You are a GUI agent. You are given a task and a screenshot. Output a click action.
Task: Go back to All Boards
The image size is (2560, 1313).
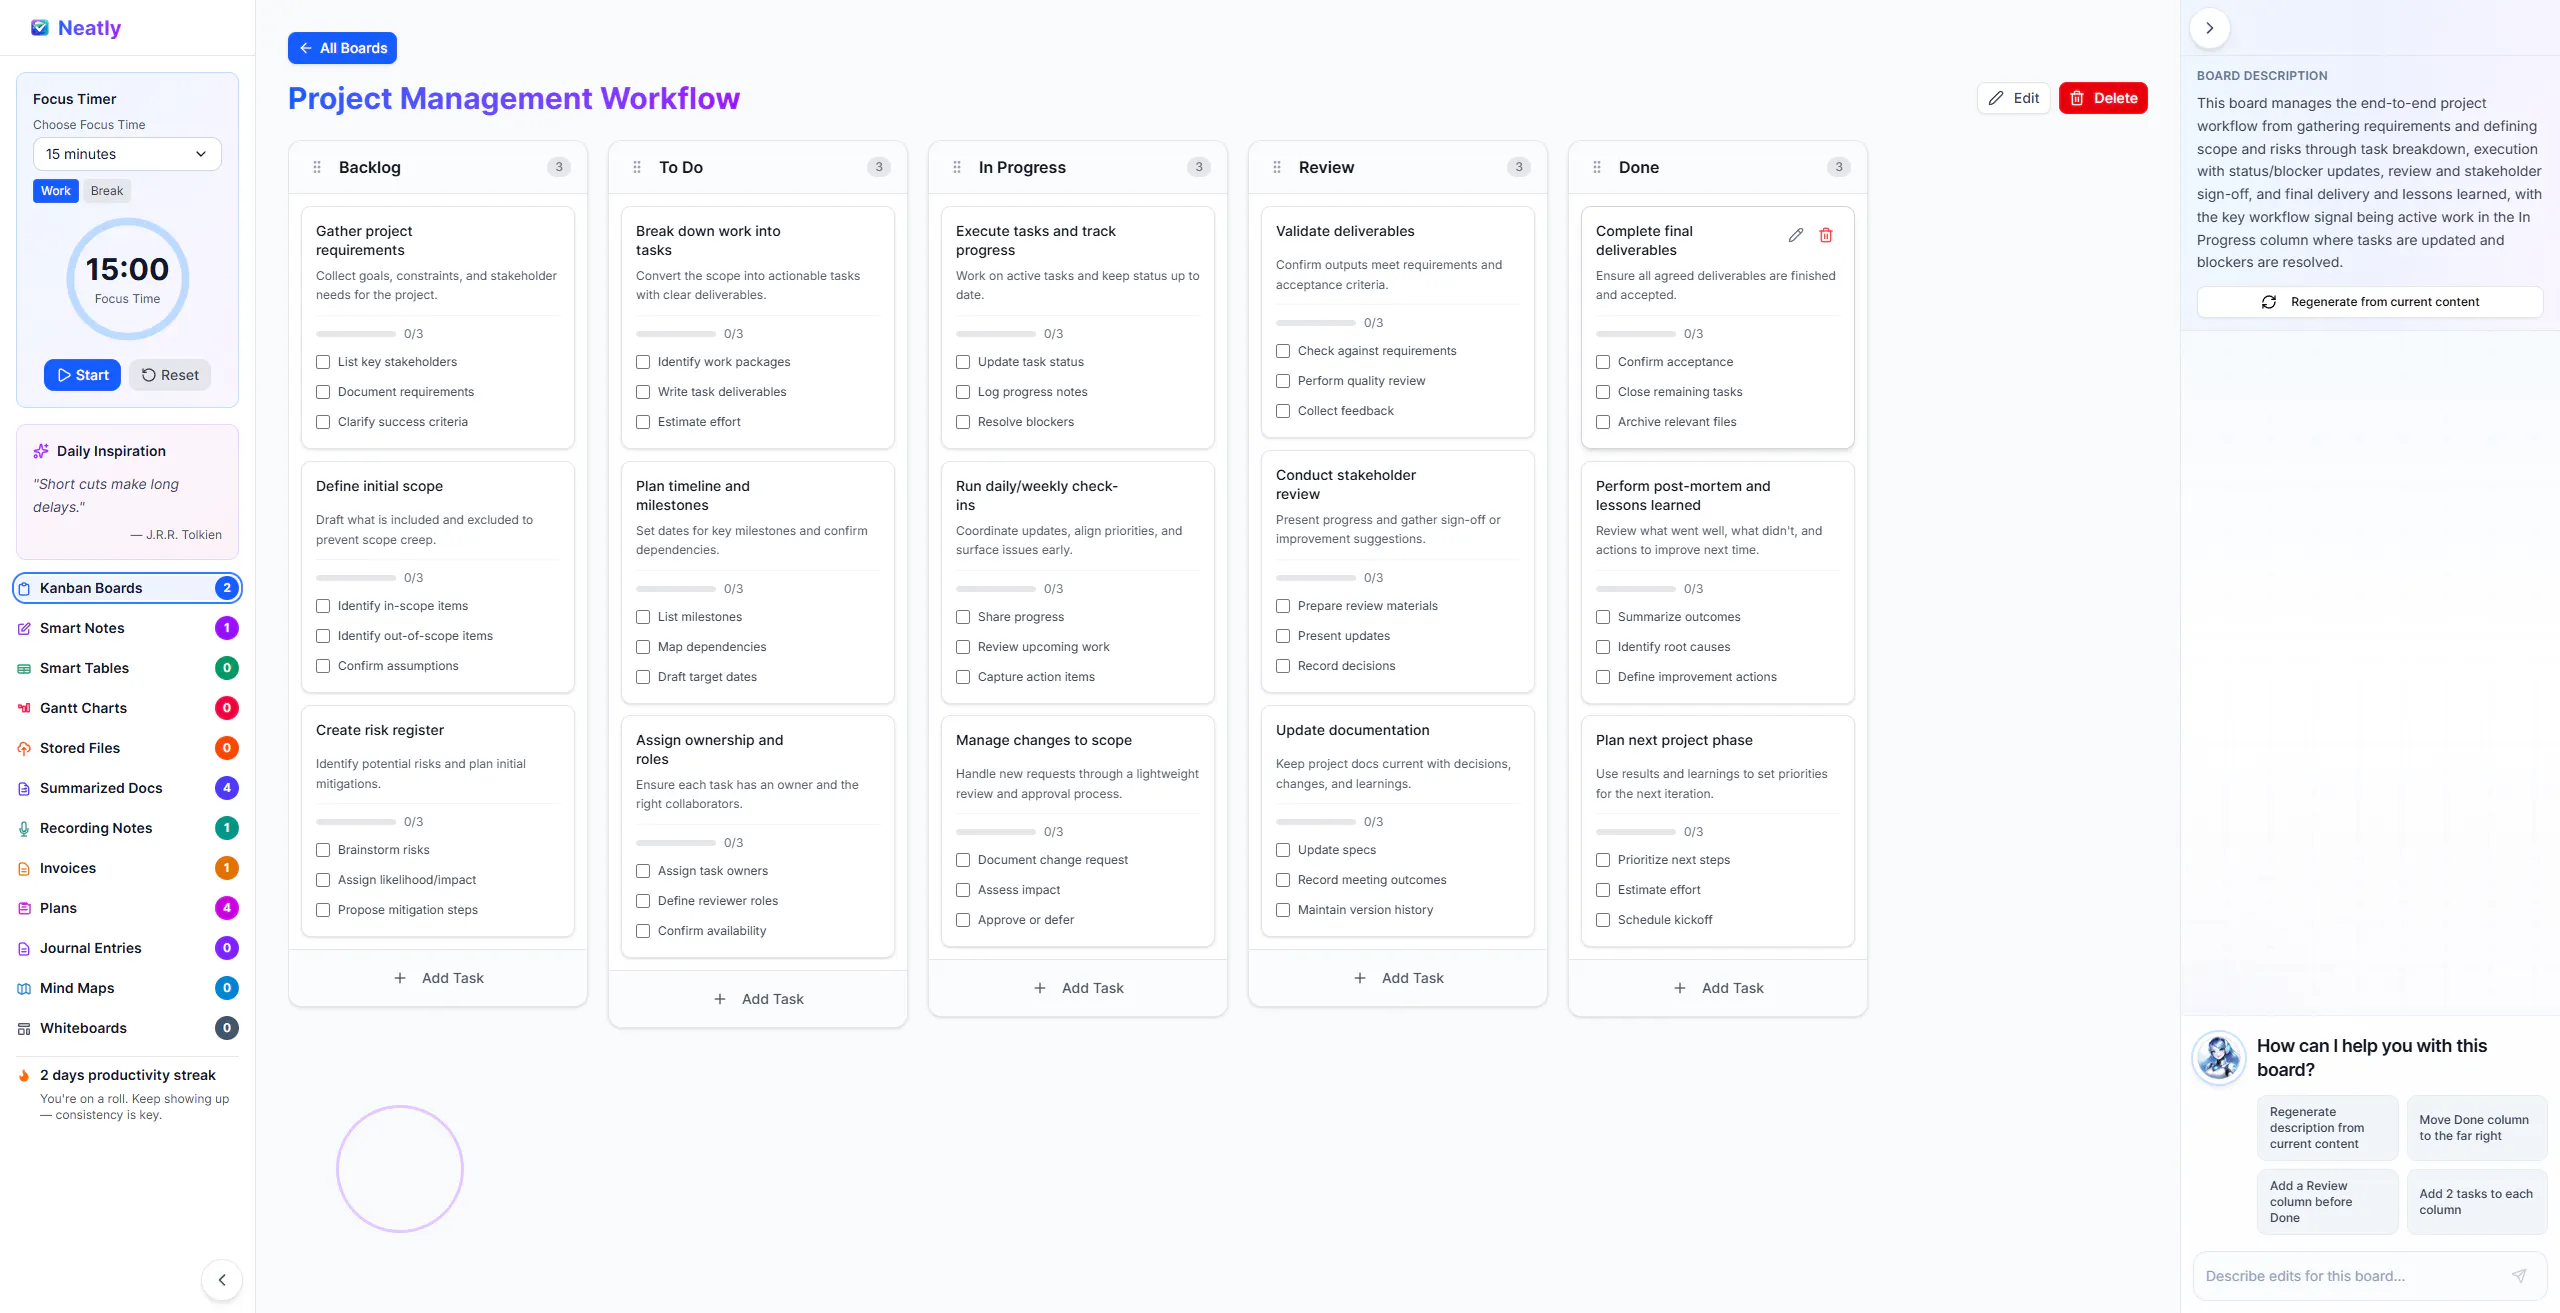(x=342, y=48)
